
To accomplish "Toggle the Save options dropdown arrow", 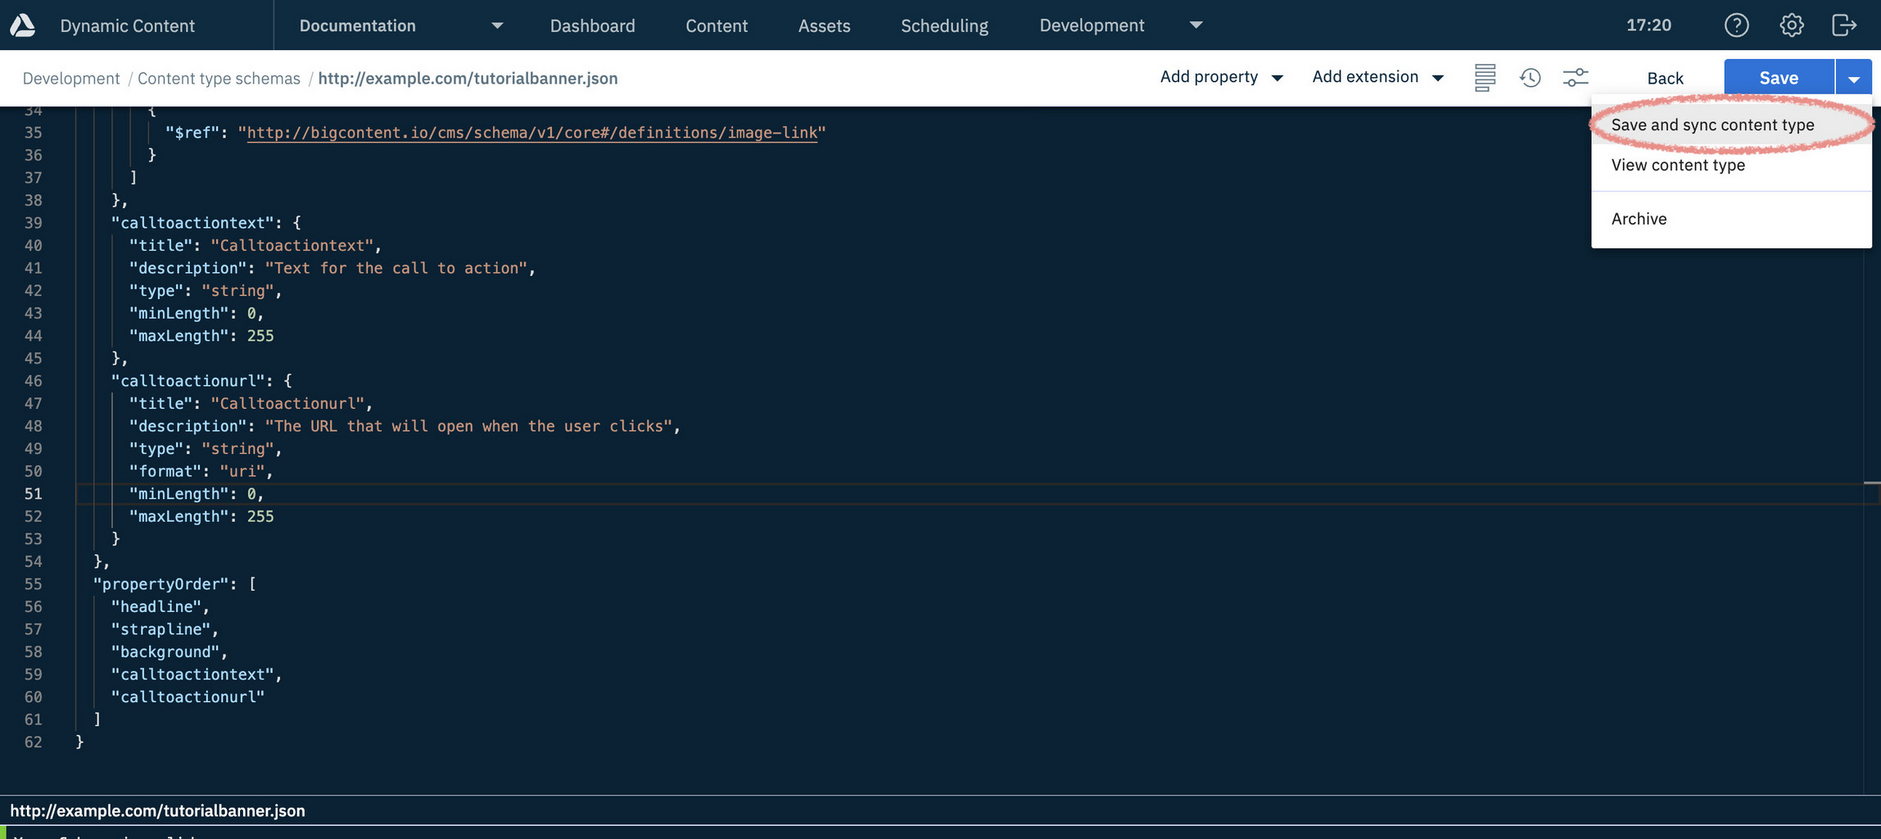I will [1854, 78].
